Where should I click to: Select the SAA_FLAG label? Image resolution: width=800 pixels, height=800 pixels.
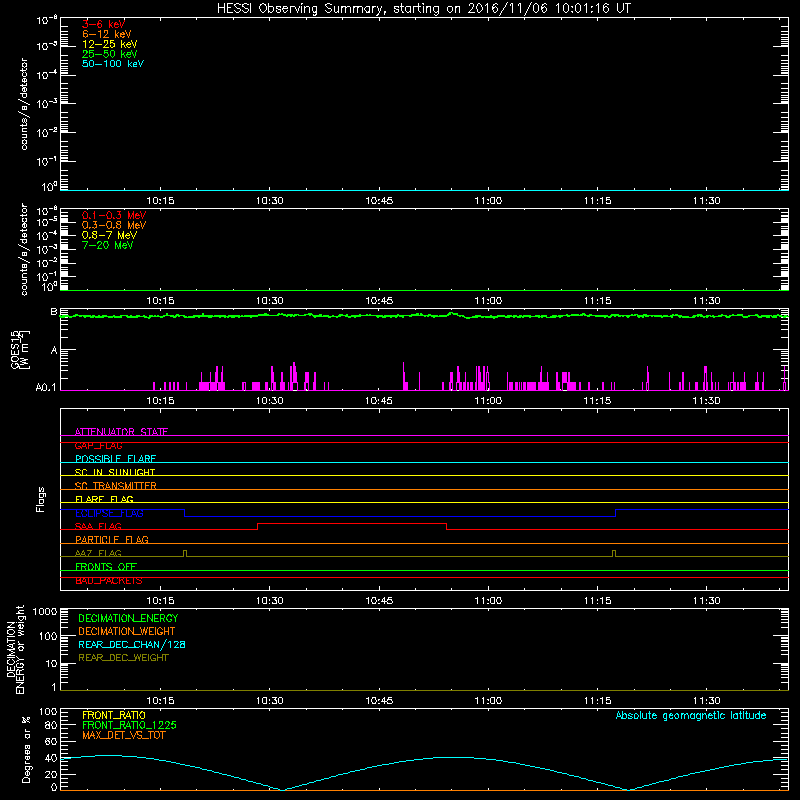coord(98,526)
